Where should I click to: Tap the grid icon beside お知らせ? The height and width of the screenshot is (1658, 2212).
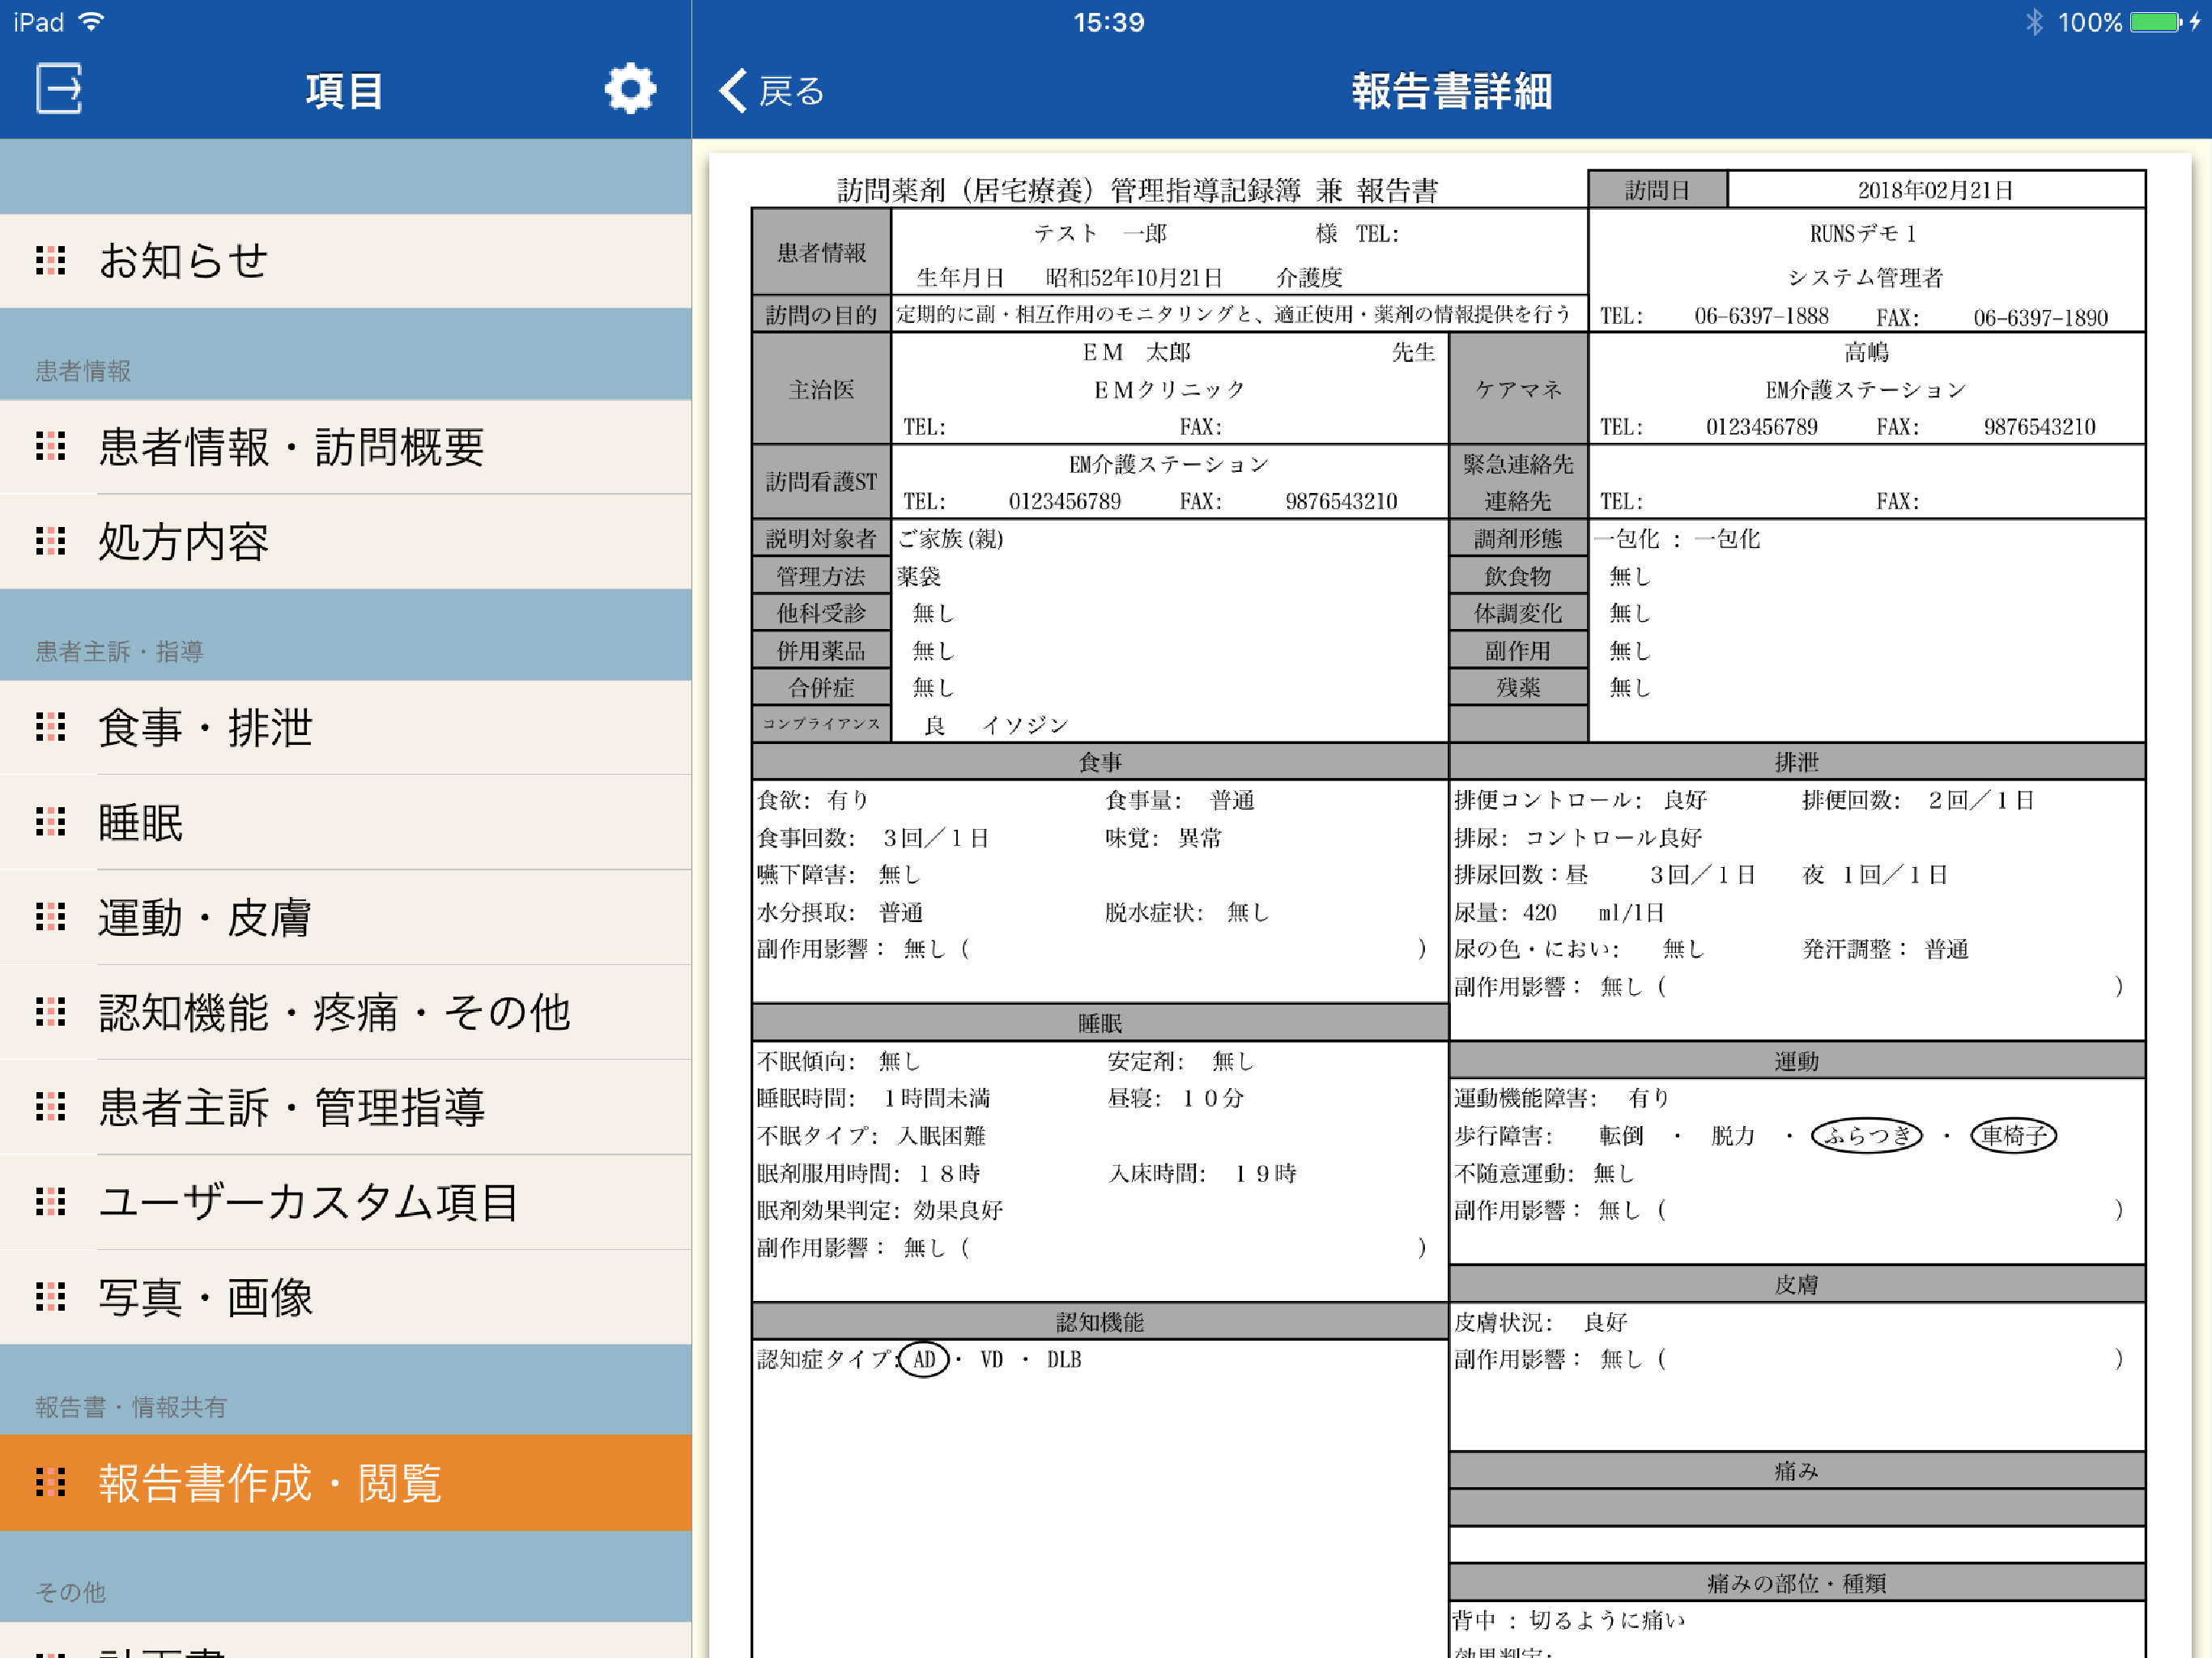(x=51, y=260)
